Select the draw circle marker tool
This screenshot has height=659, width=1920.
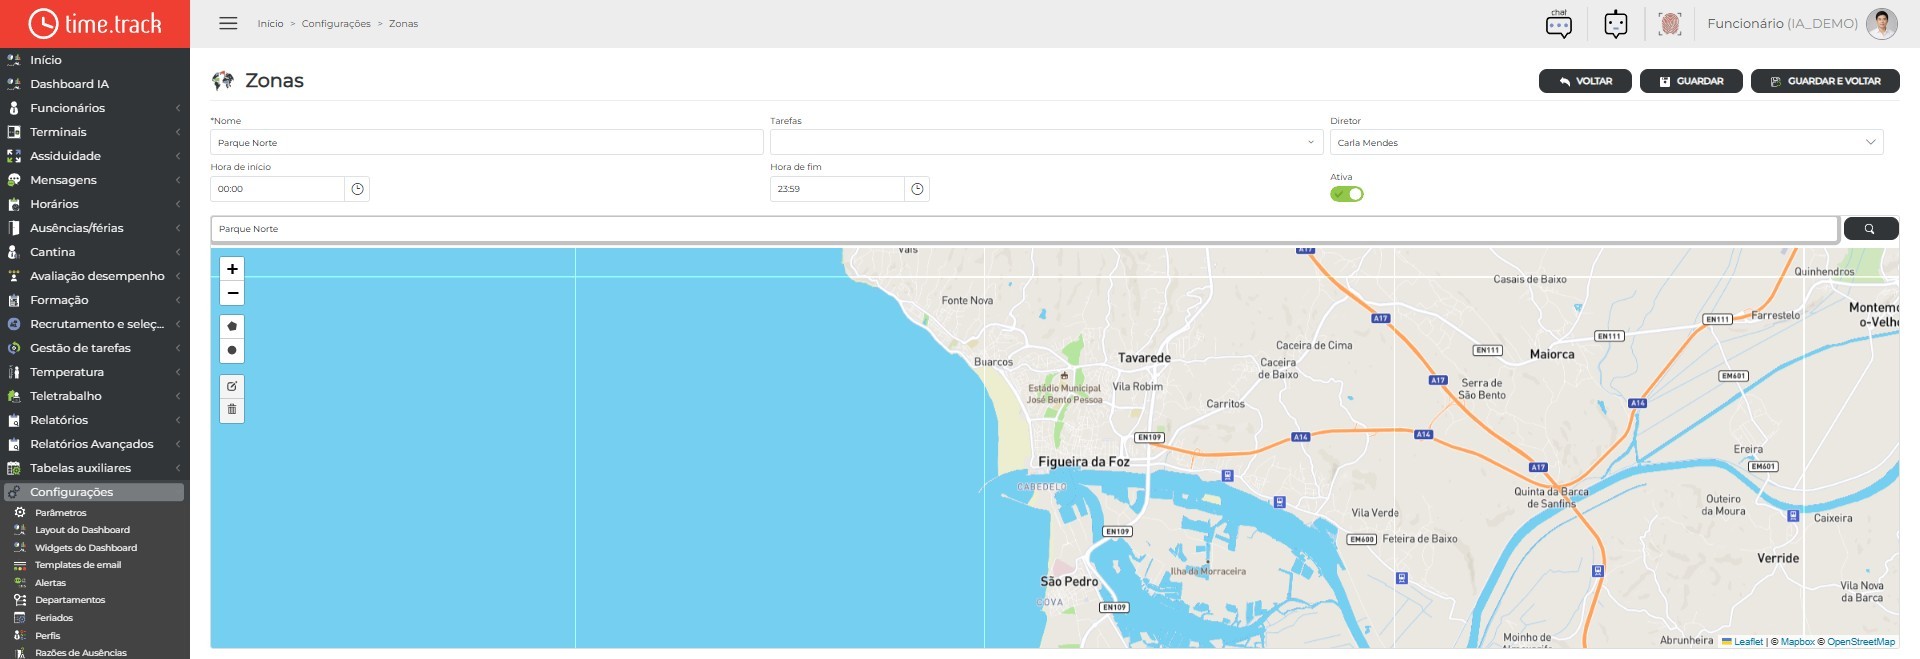[x=232, y=350]
